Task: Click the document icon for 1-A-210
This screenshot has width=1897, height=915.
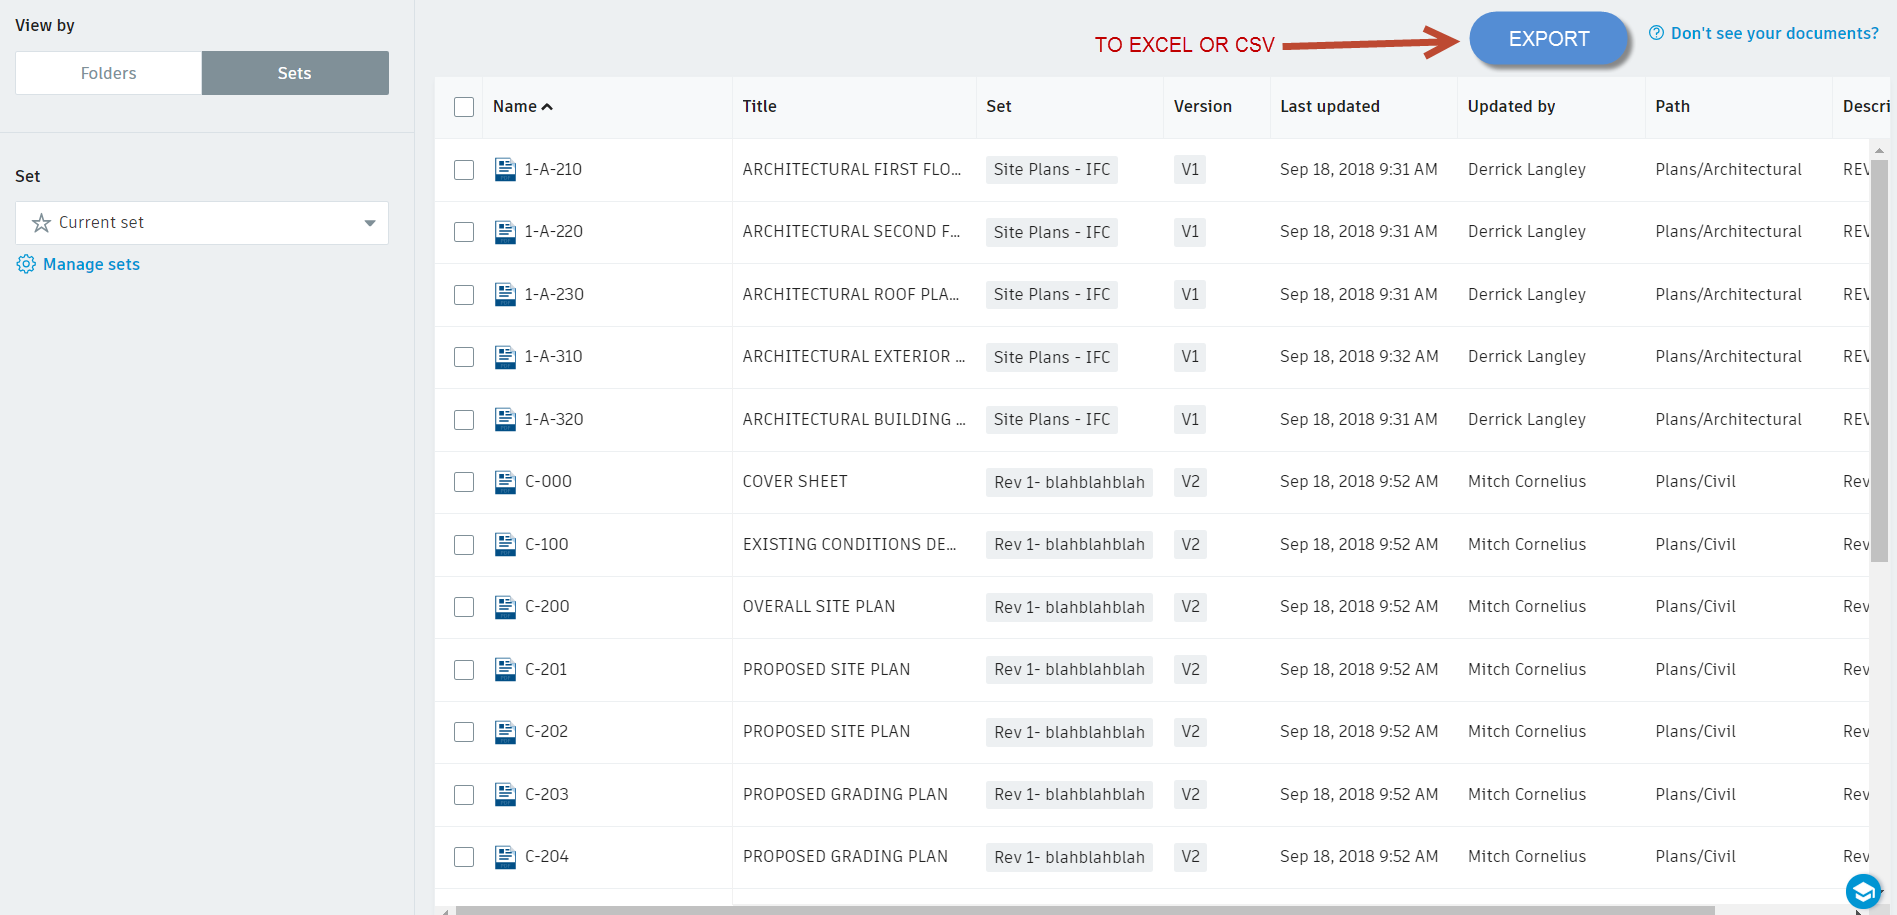Action: (505, 169)
